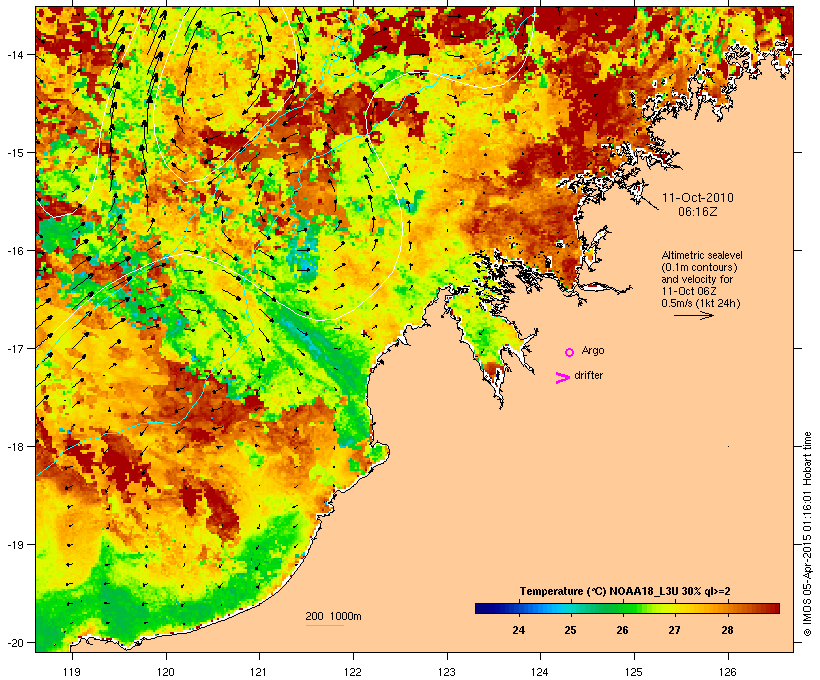
Task: Click the longitude label '121'
Action: (259, 672)
